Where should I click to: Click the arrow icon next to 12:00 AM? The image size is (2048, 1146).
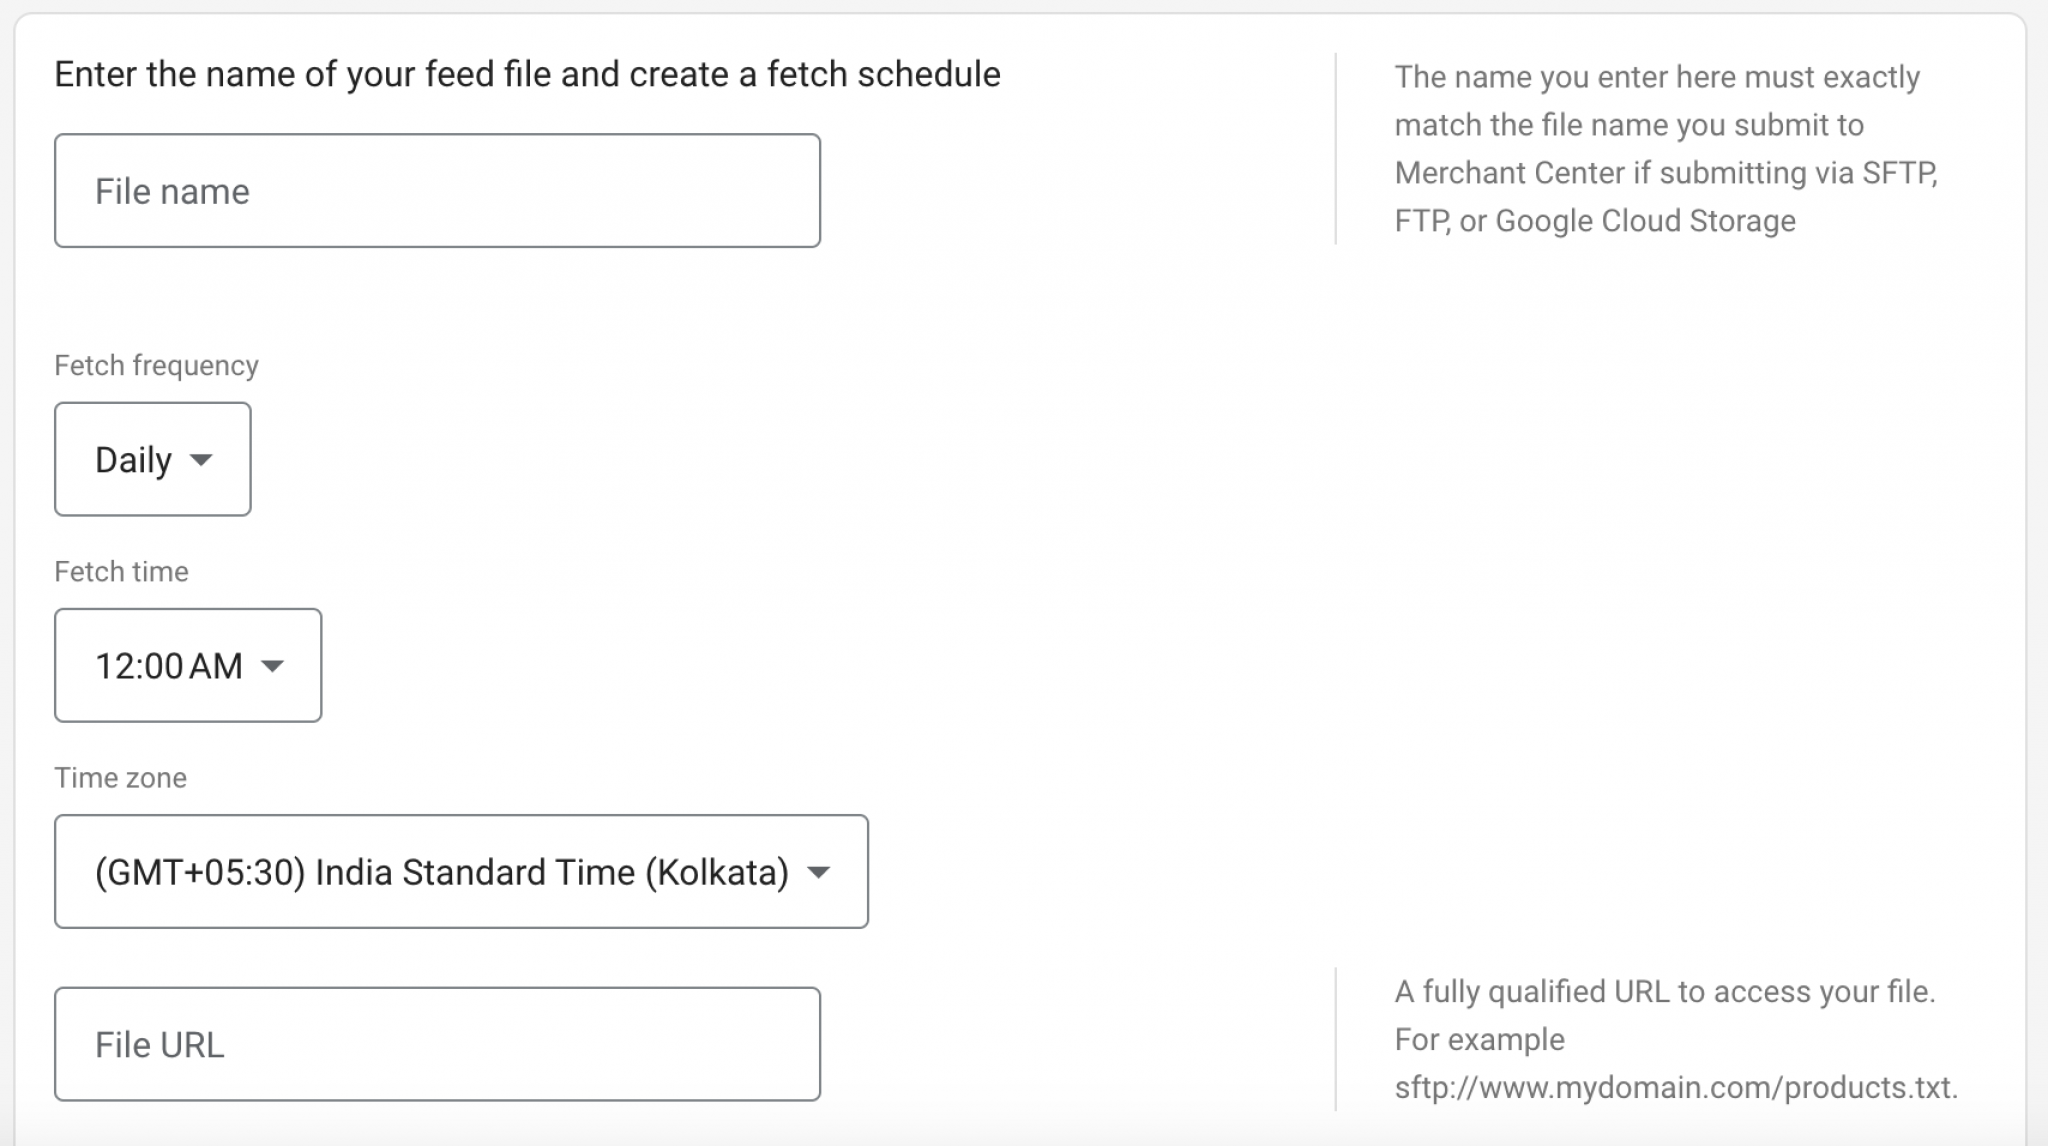(x=272, y=666)
